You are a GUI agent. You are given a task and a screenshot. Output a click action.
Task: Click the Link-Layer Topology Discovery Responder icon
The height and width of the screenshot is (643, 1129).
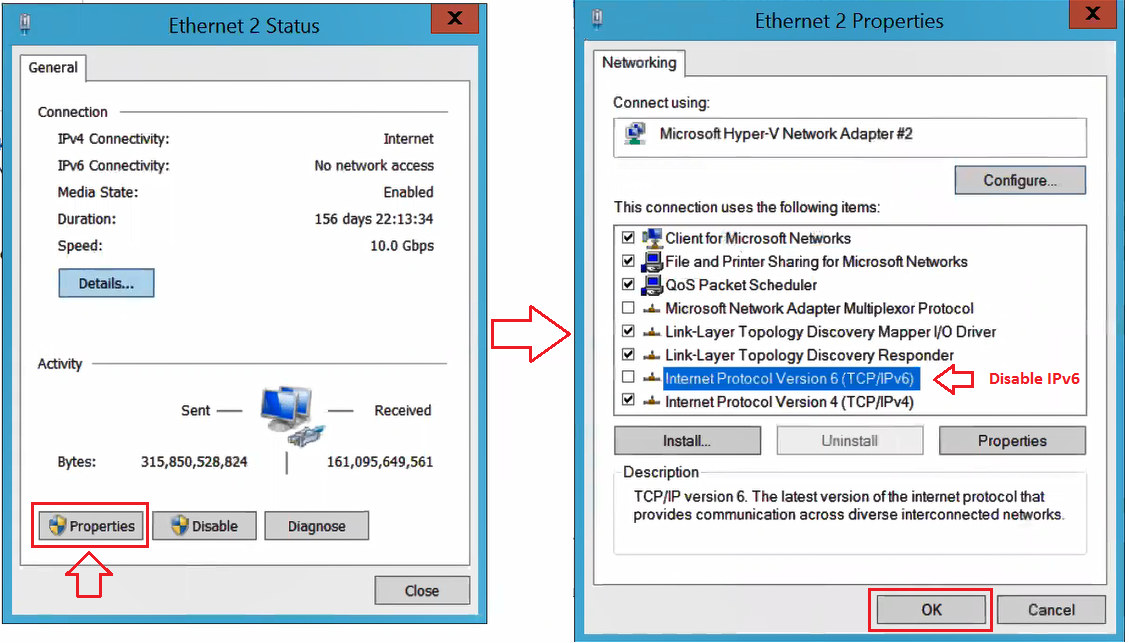pos(652,355)
